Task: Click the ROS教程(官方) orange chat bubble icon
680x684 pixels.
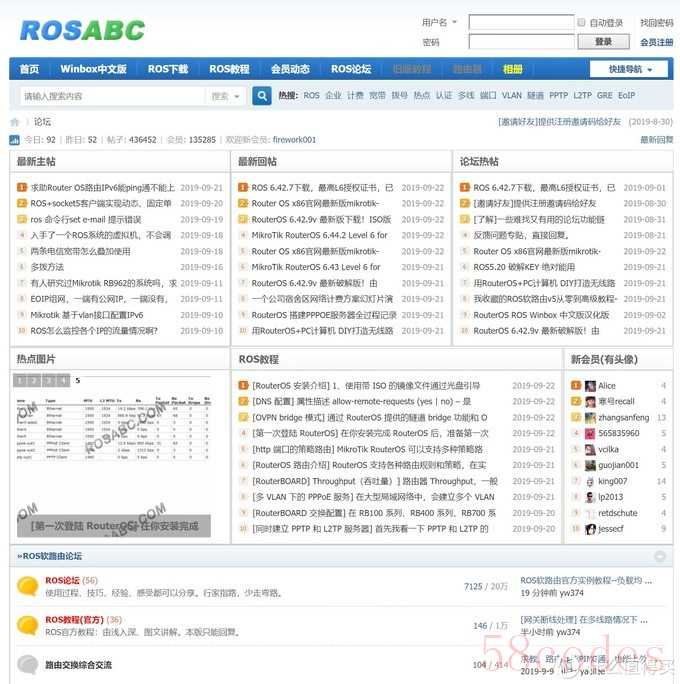Action: click(28, 626)
